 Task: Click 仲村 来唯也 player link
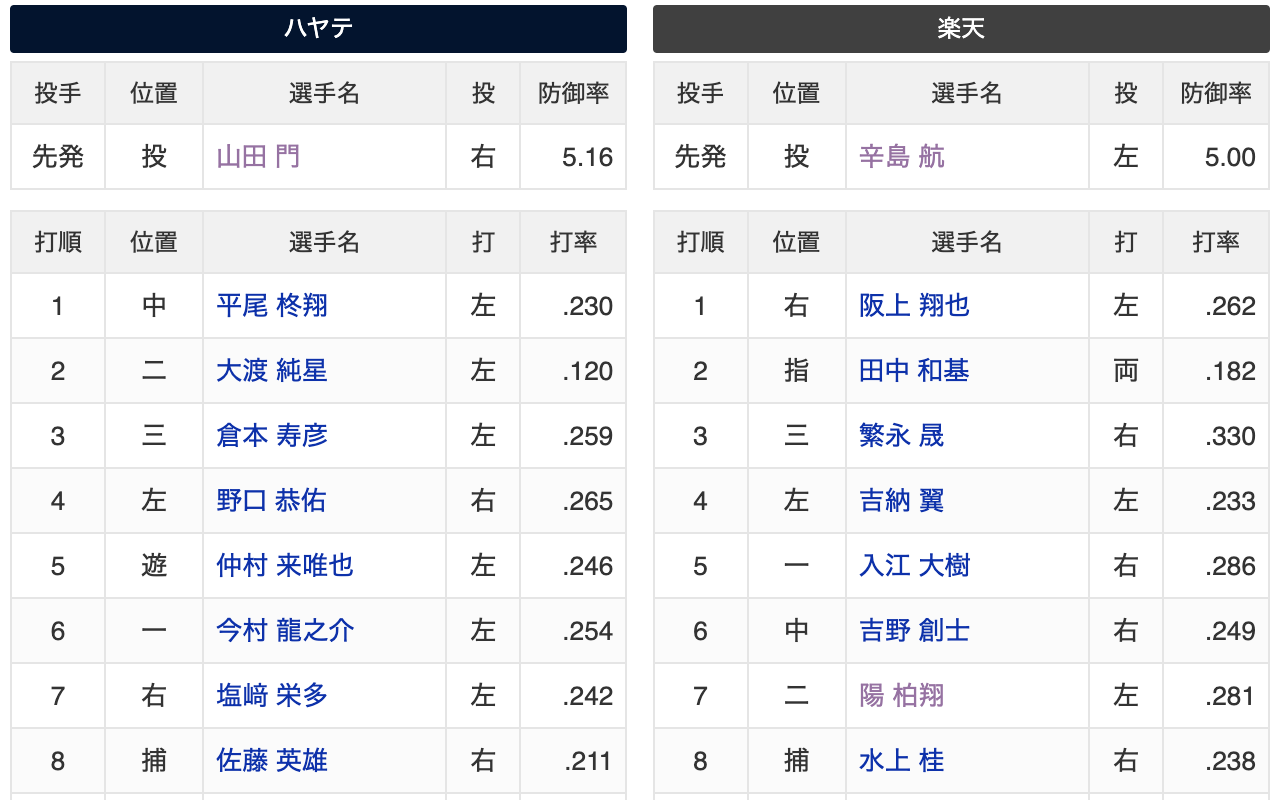click(x=285, y=566)
